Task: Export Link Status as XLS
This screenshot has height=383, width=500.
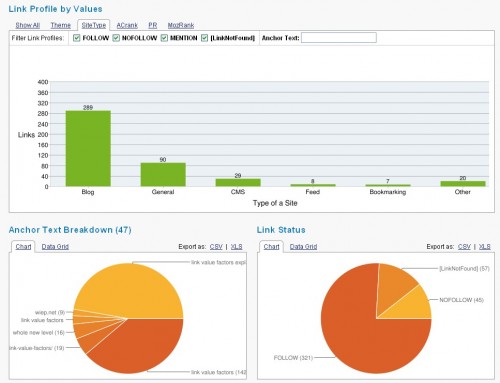Action: pos(485,247)
